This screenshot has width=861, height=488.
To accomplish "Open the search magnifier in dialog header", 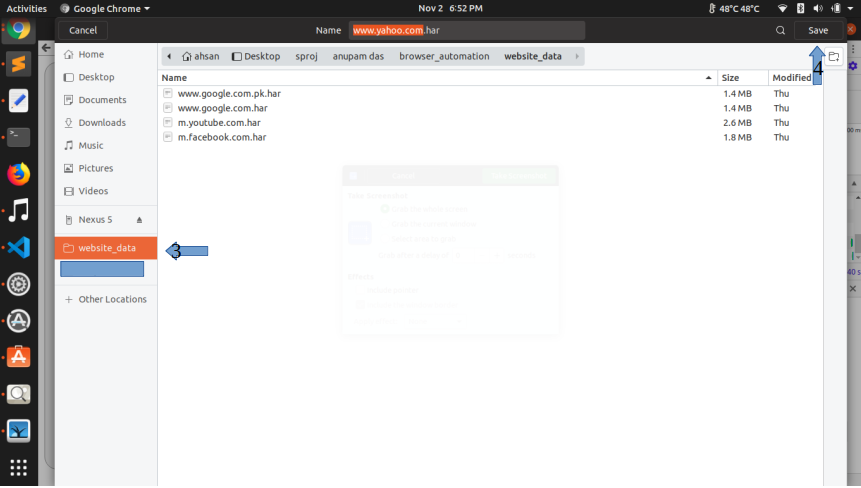I will click(x=780, y=30).
